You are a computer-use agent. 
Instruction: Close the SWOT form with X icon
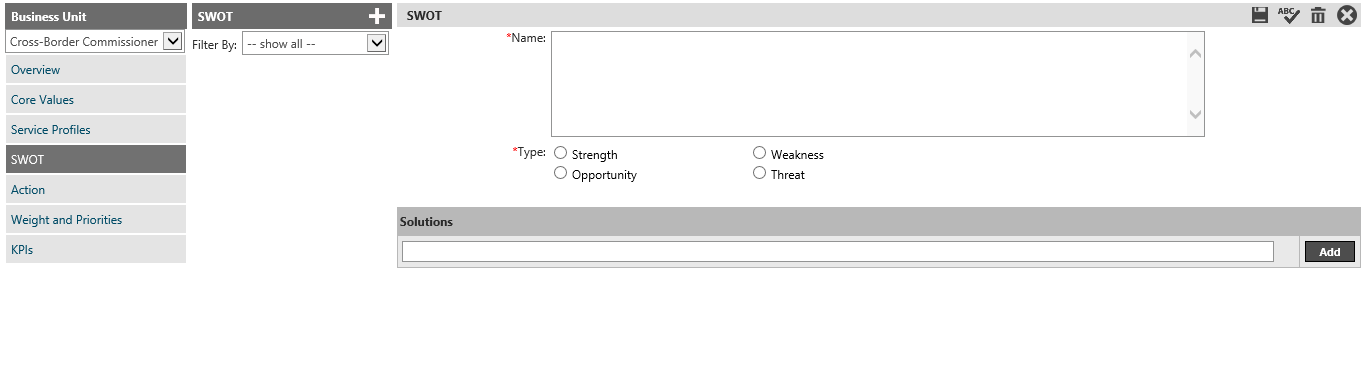(1347, 15)
